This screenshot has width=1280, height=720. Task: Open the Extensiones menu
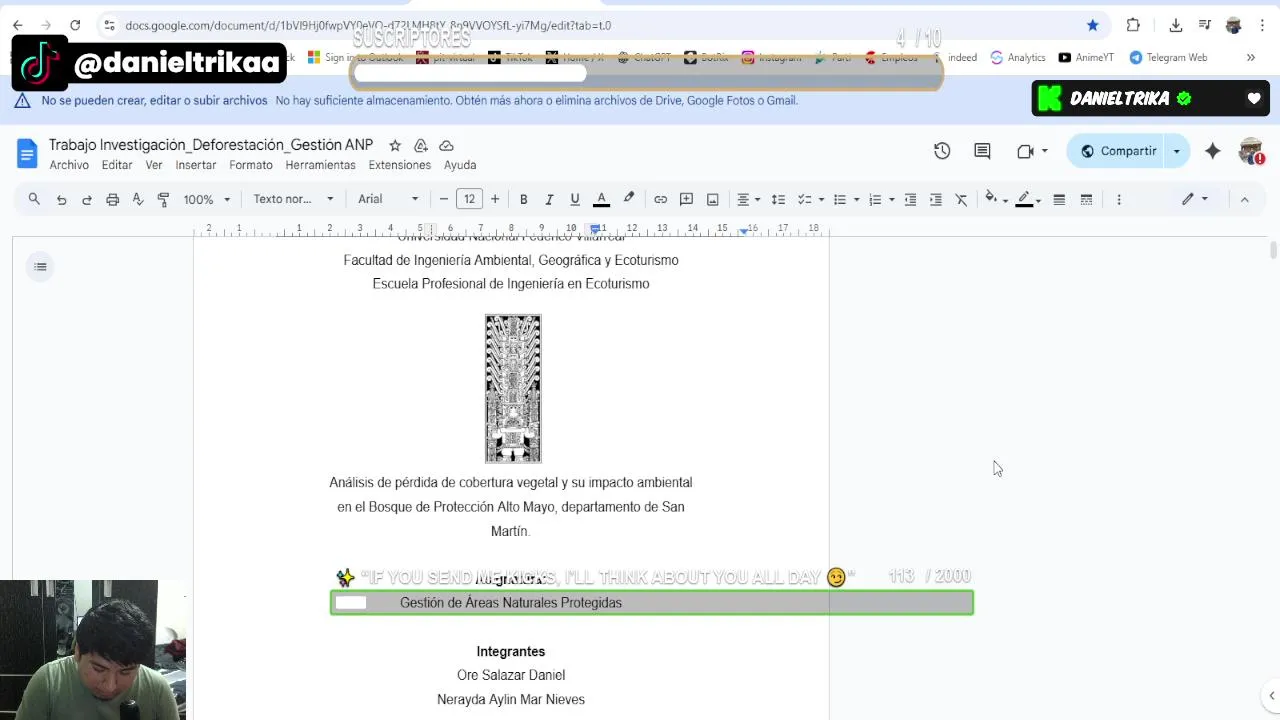[400, 165]
